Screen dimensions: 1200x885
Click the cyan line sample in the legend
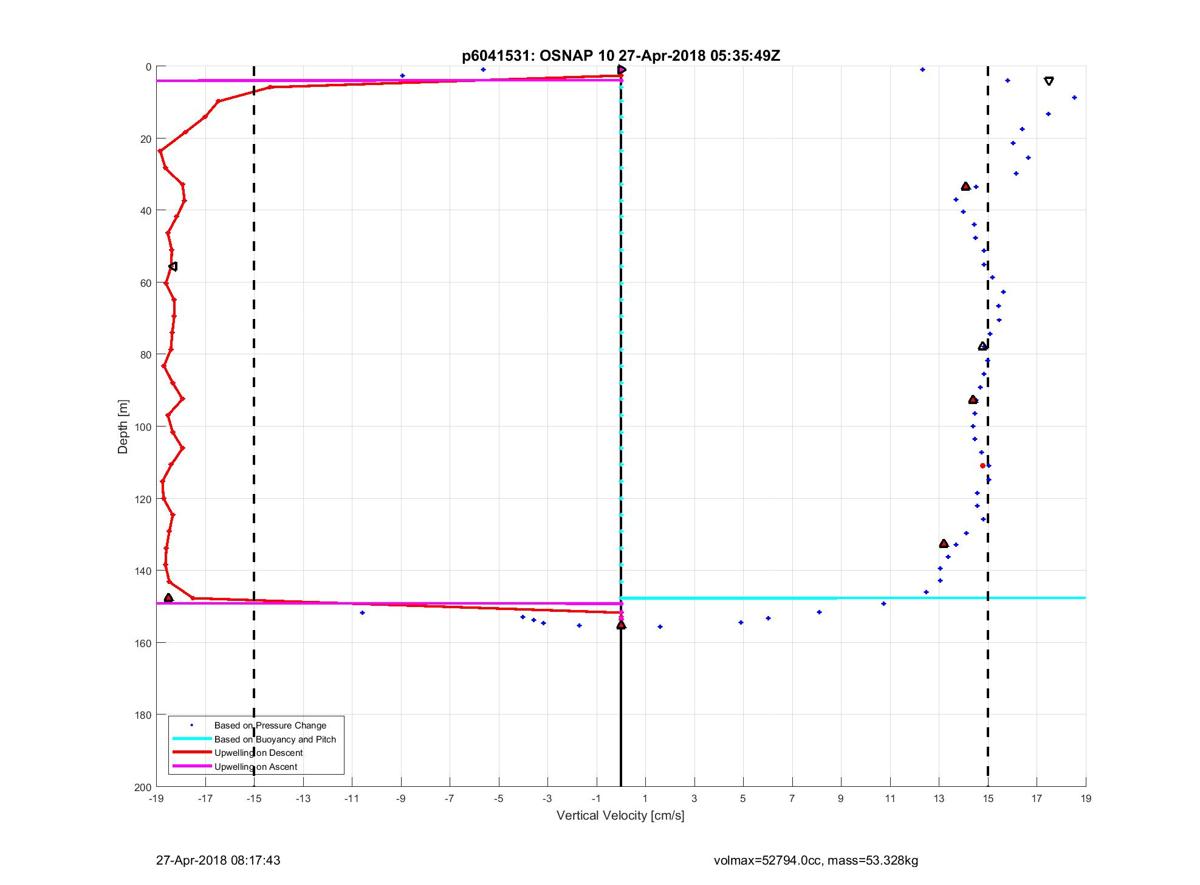pos(191,739)
